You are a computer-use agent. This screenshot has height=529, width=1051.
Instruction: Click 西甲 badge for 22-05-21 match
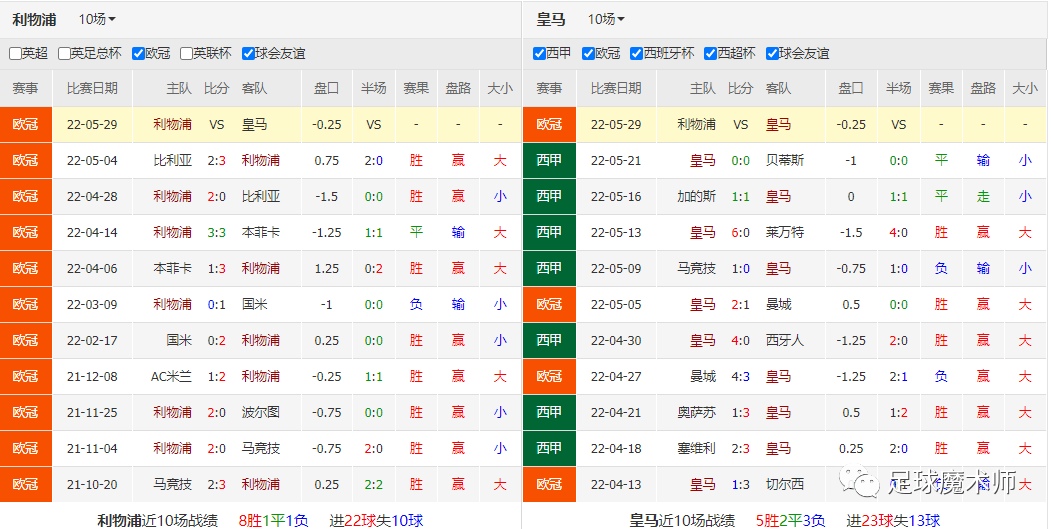point(549,160)
